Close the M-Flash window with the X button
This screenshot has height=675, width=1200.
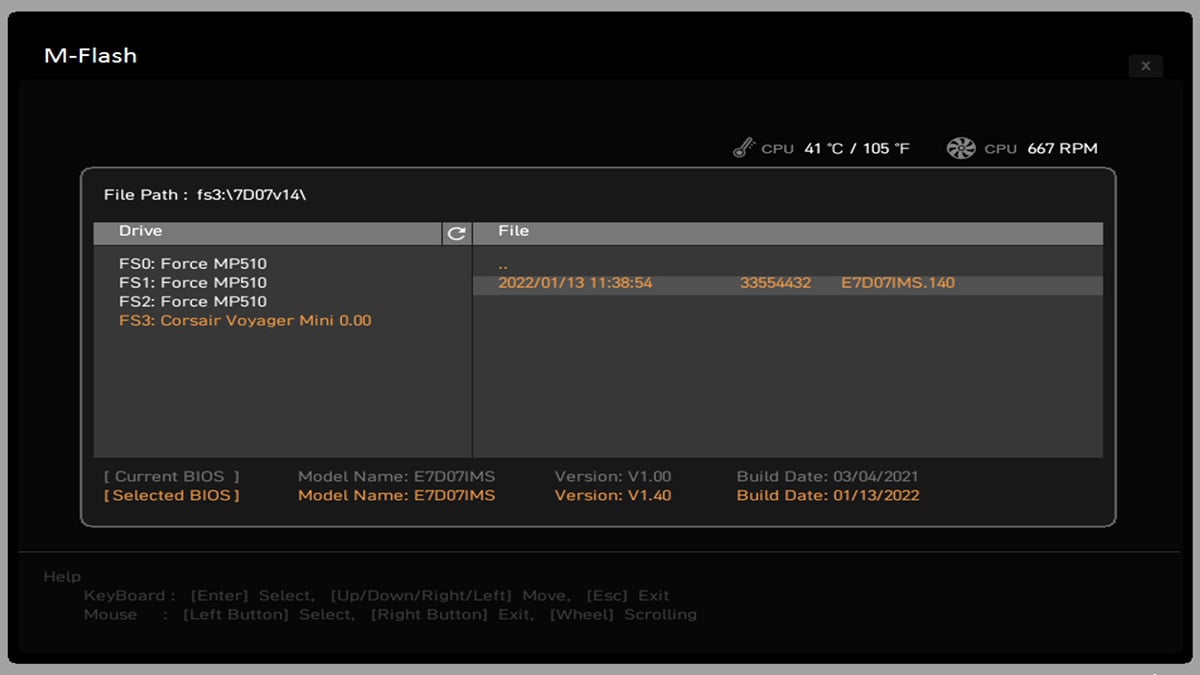(1145, 66)
